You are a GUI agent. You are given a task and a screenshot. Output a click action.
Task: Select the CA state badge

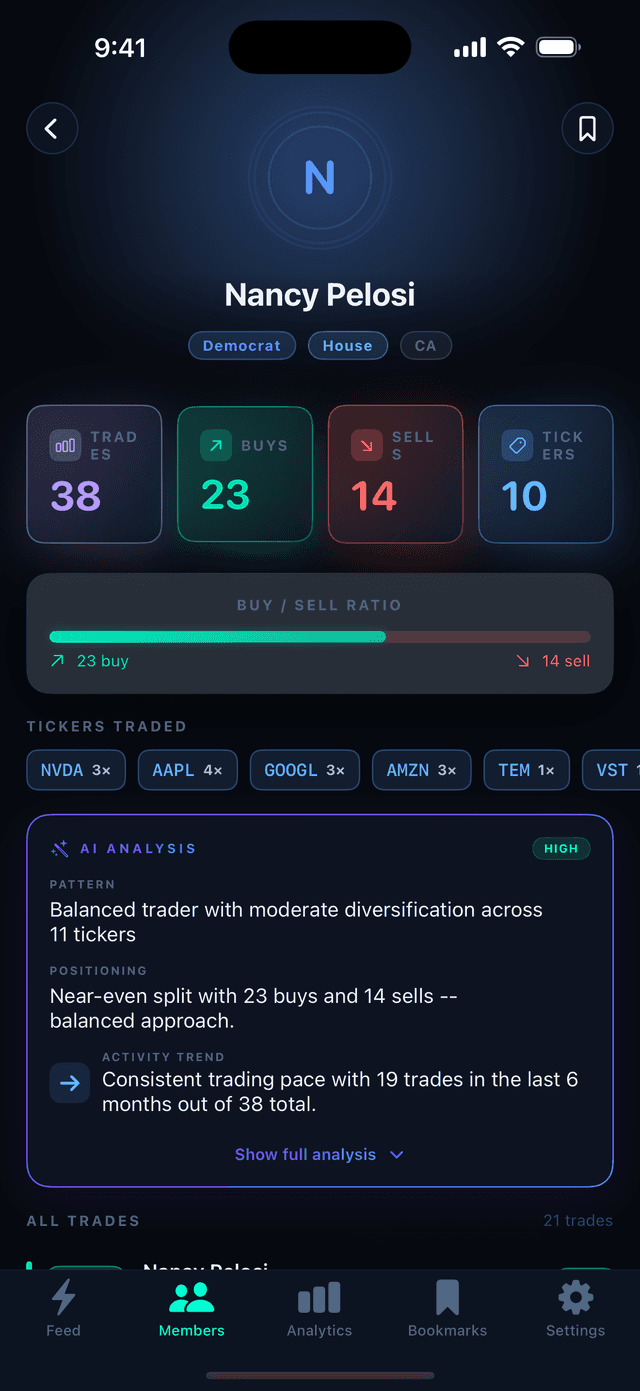pyautogui.click(x=425, y=345)
